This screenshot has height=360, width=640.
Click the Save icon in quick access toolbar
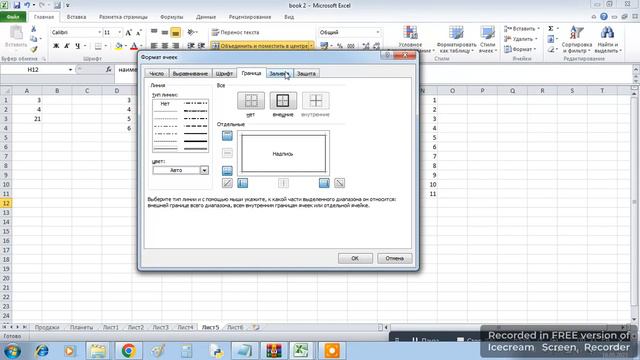tap(17, 5)
